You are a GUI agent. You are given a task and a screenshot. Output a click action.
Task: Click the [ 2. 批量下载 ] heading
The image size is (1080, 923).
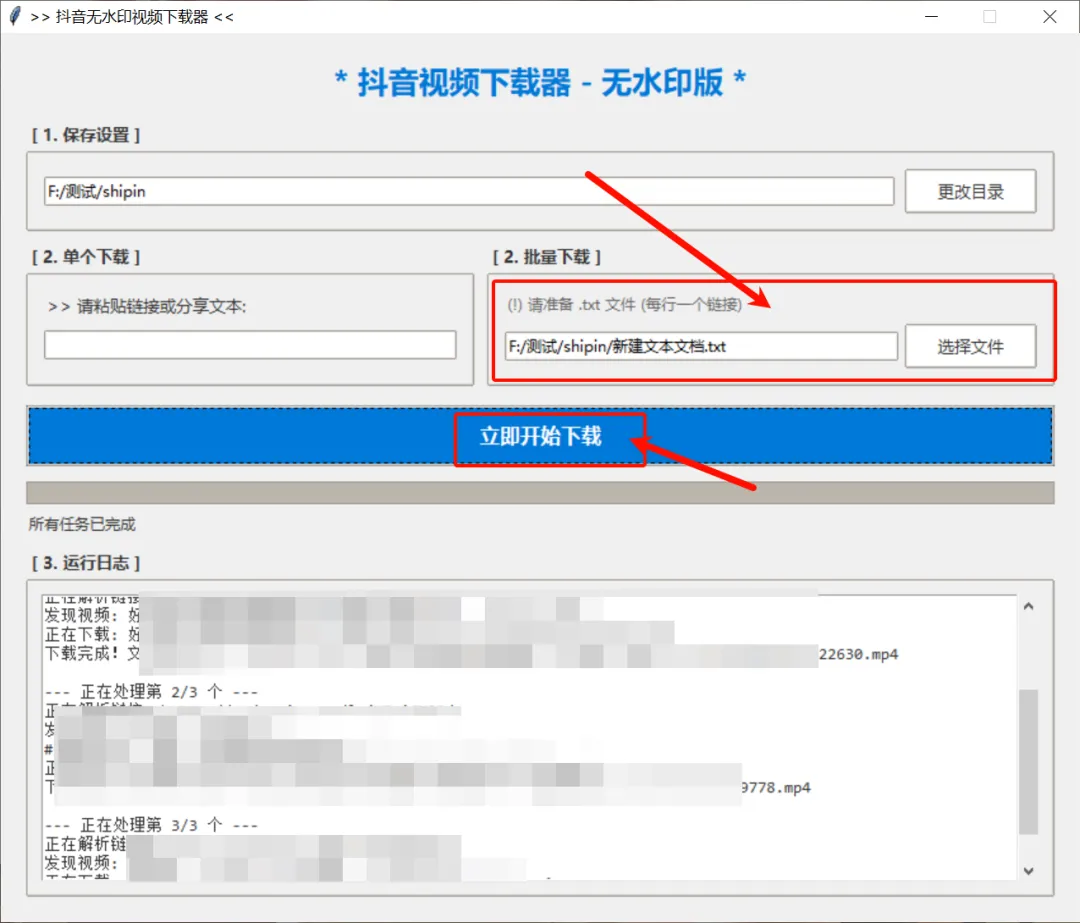tap(547, 257)
